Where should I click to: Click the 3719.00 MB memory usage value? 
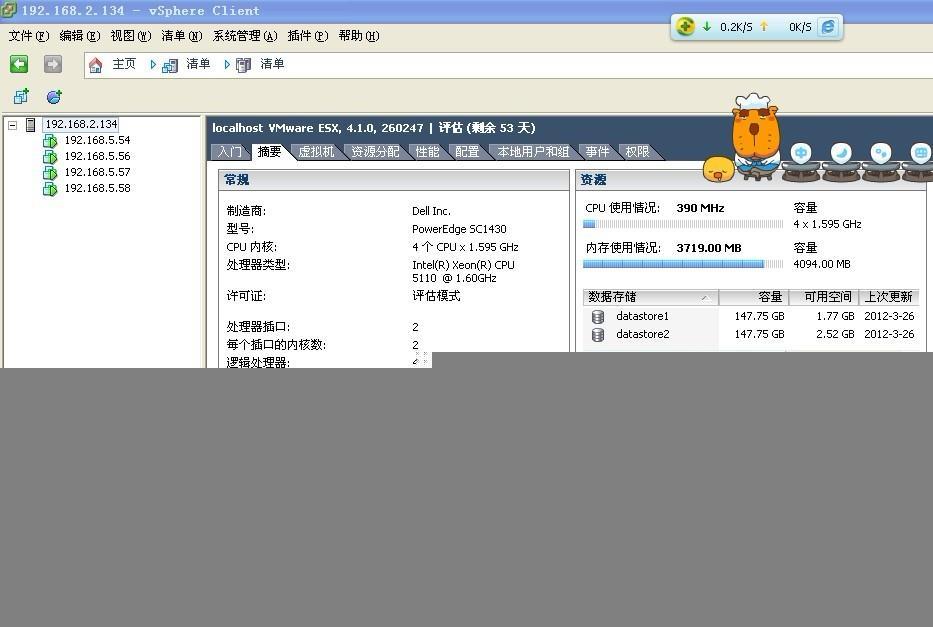point(709,248)
